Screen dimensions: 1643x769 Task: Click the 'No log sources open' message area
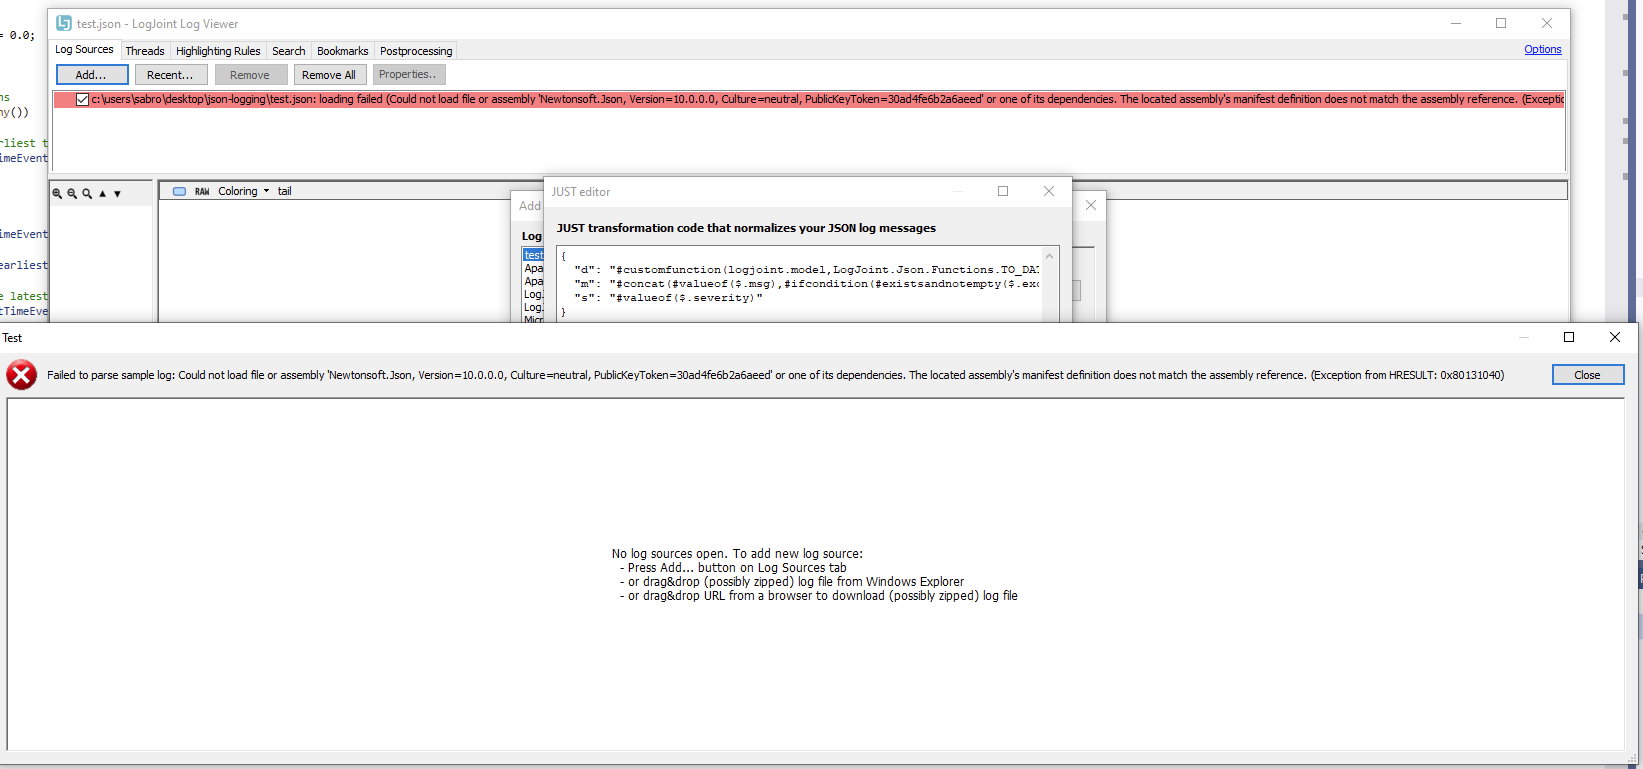coord(814,574)
